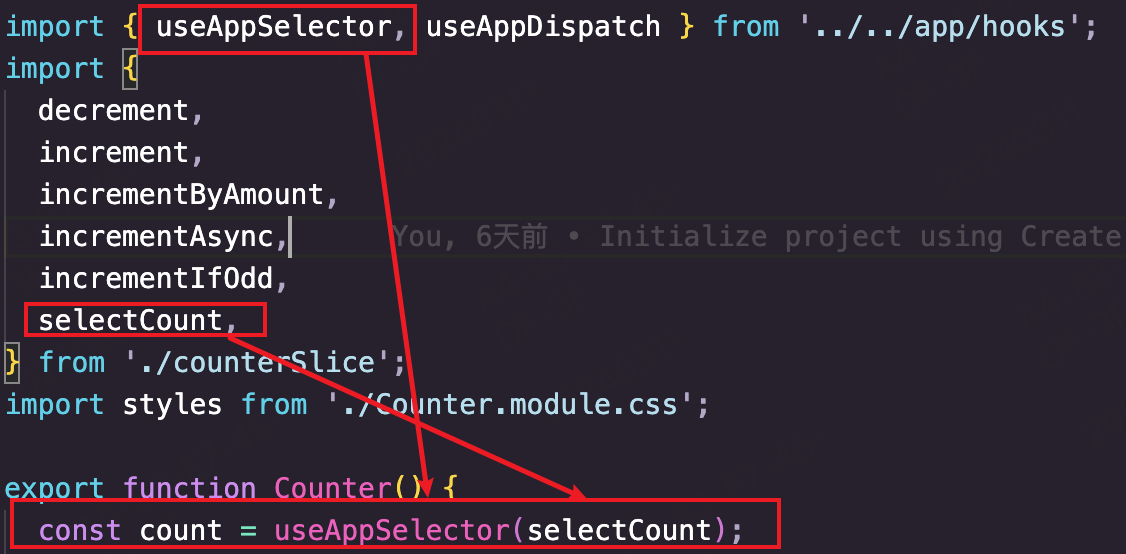Screen dimensions: 1126x554
Task: Click the styles identifier in import
Action: coord(172,404)
